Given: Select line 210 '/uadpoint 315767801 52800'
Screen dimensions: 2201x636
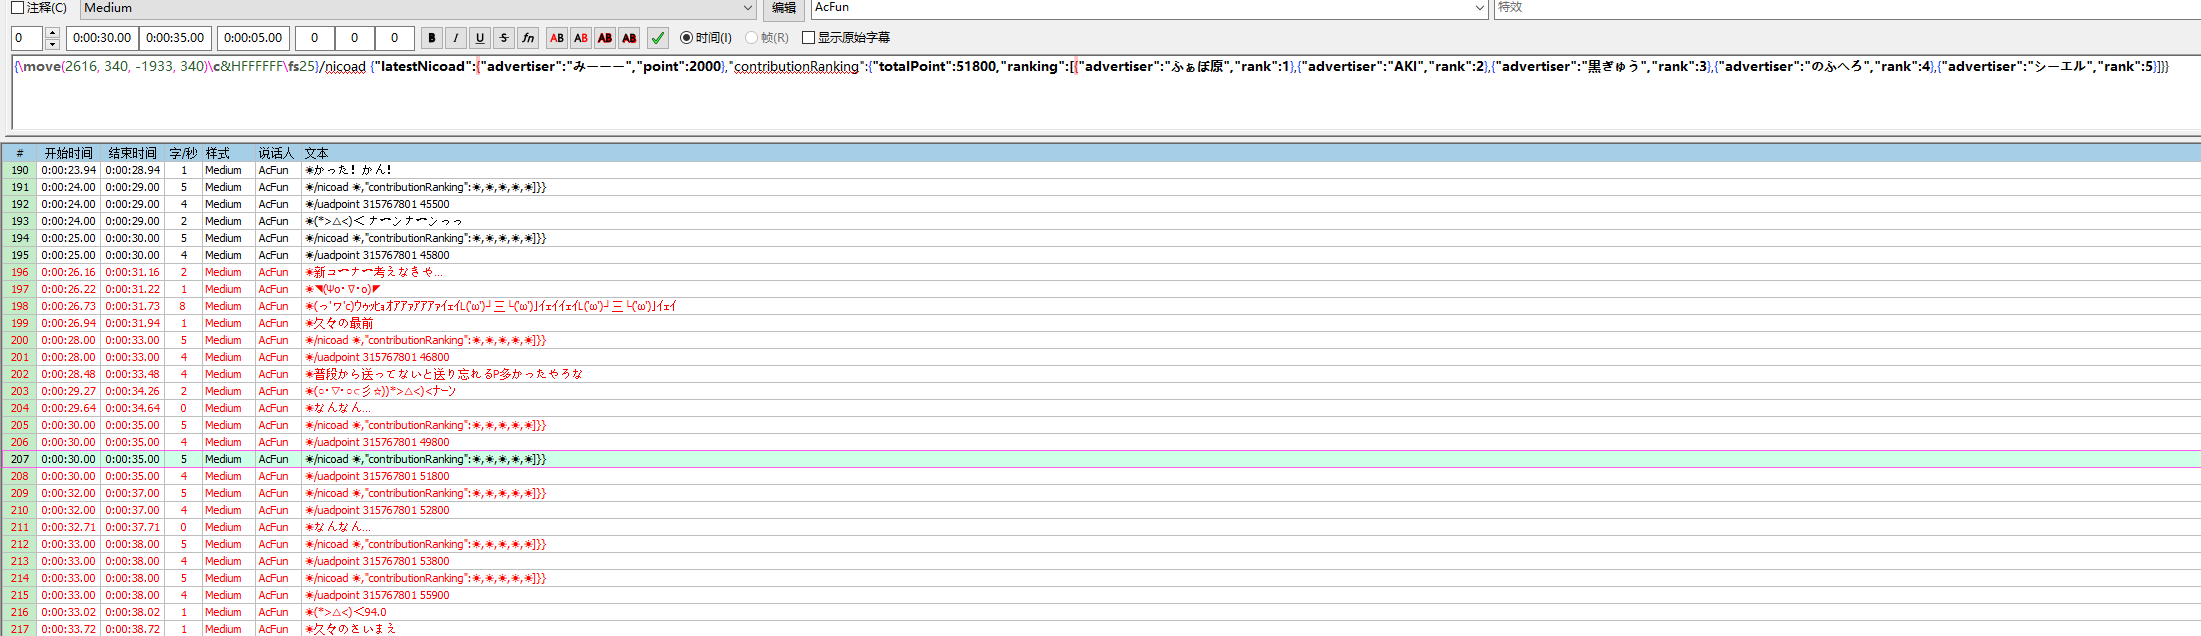Looking at the screenshot, I should (x=1101, y=510).
